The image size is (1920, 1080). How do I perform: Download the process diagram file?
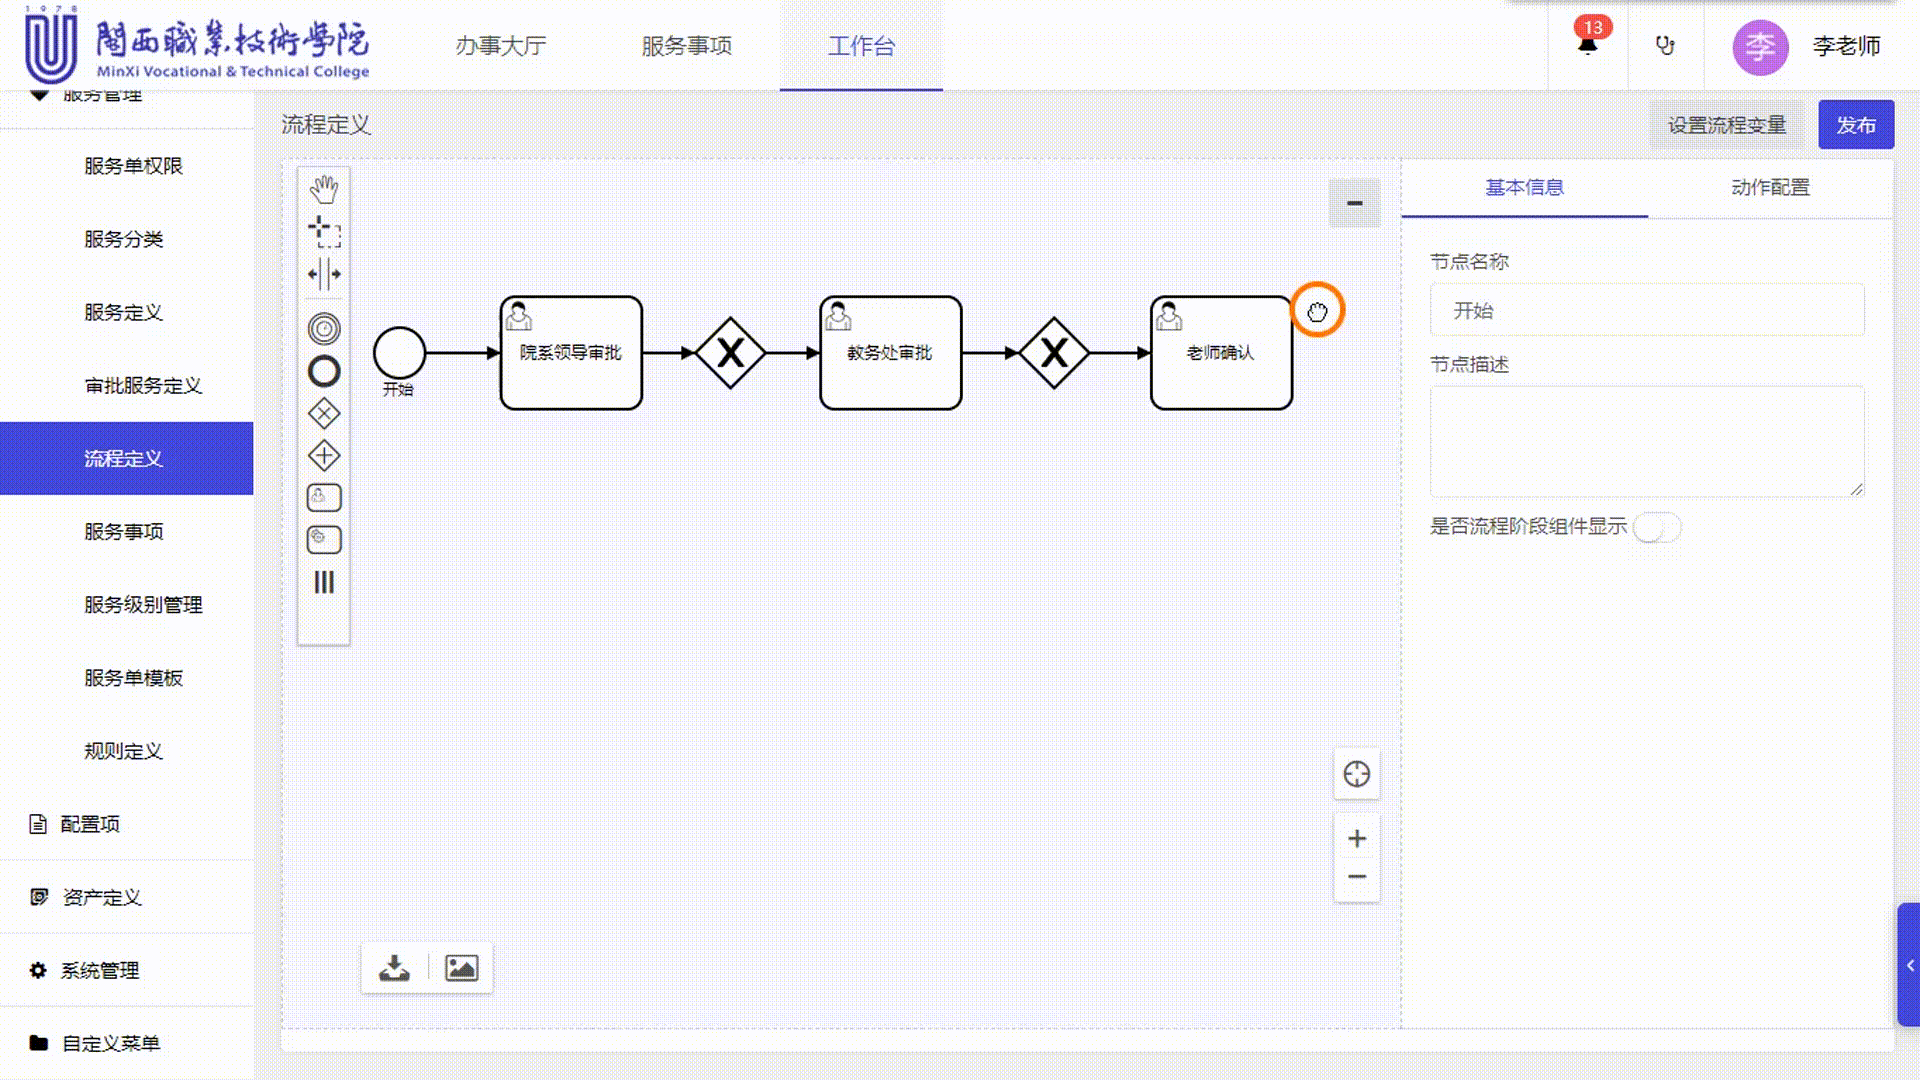pyautogui.click(x=394, y=968)
